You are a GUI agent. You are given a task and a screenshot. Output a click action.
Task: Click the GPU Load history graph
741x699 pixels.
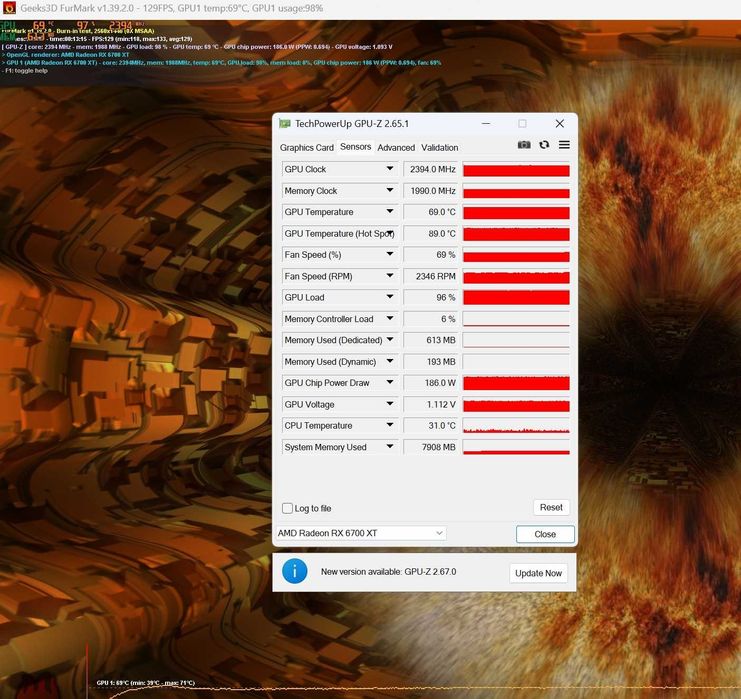click(x=516, y=297)
